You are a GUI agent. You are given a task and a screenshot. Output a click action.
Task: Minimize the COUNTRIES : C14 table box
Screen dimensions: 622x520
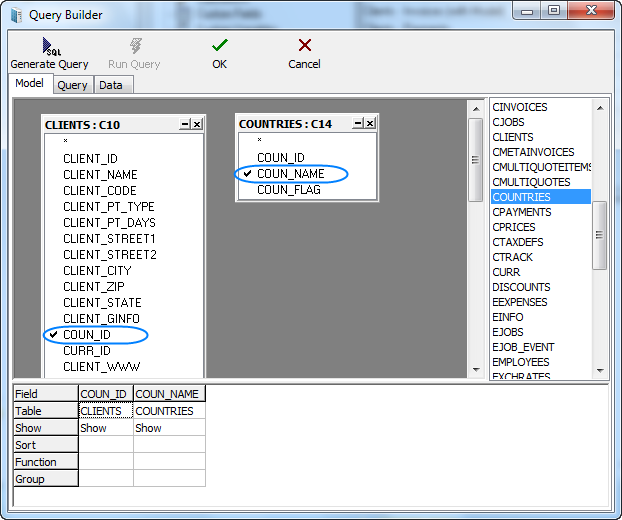(358, 123)
